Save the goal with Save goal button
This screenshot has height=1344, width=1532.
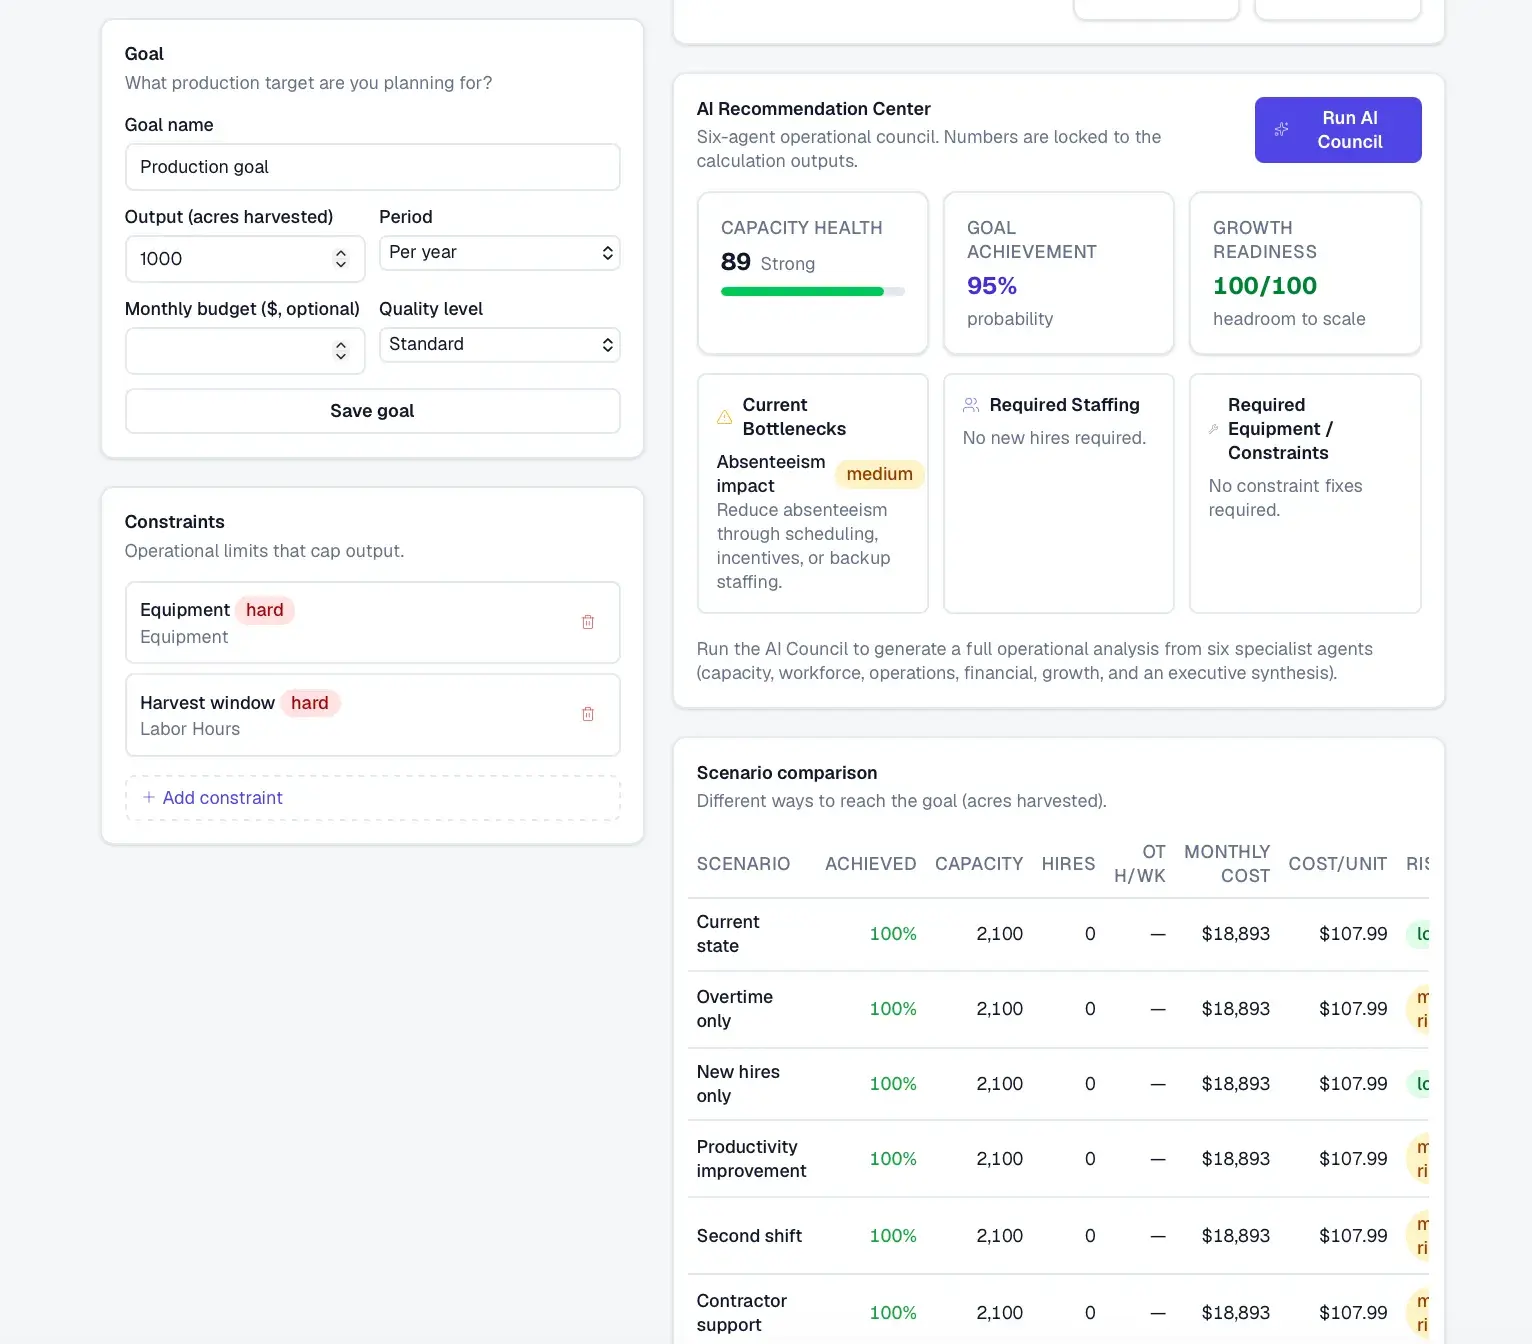click(x=372, y=411)
